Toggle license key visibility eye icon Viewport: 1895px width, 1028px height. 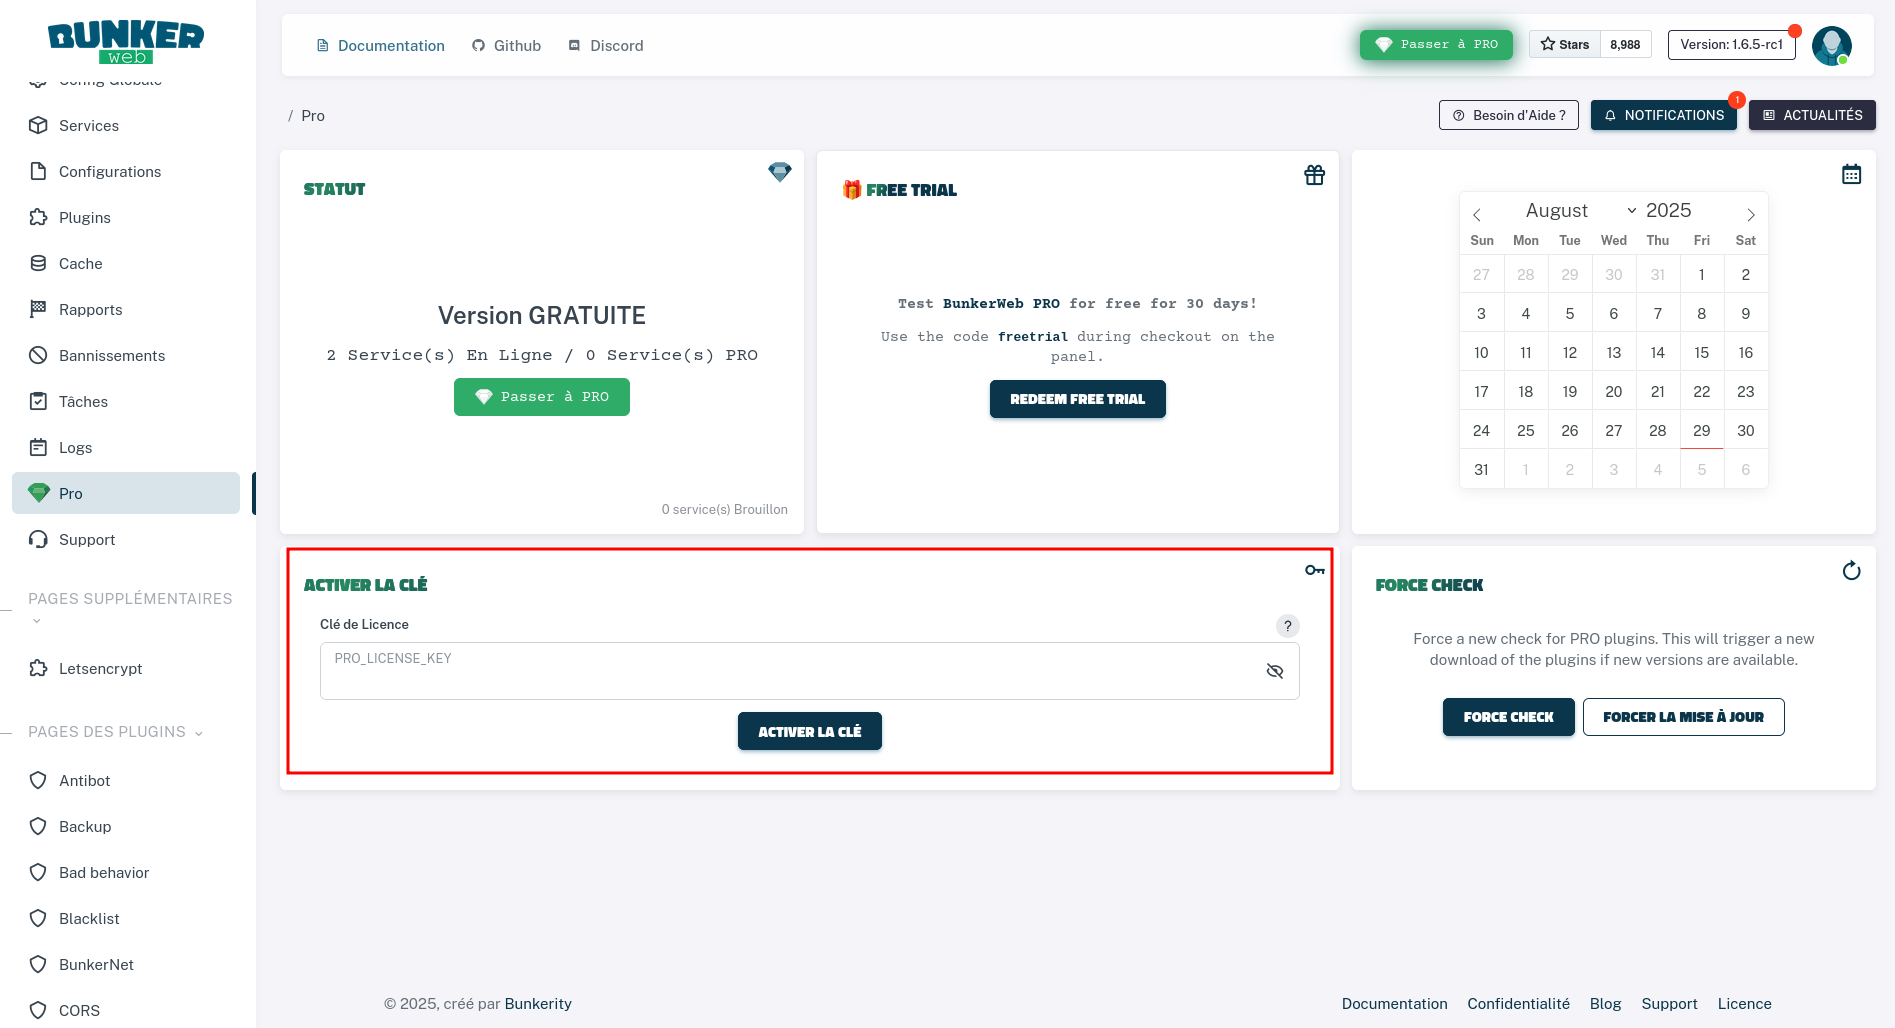(x=1274, y=671)
